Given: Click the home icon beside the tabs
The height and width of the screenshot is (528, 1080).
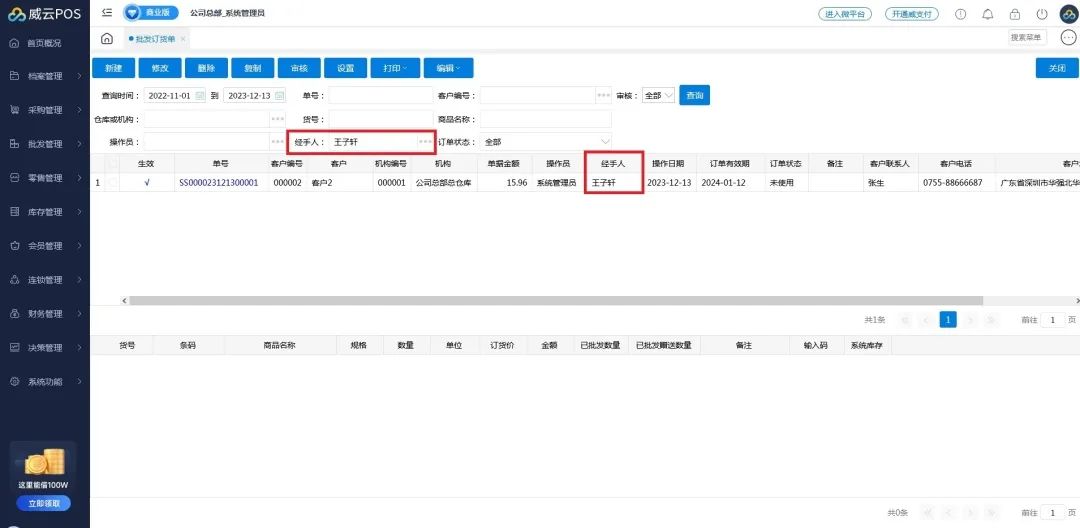Looking at the screenshot, I should 107,38.
